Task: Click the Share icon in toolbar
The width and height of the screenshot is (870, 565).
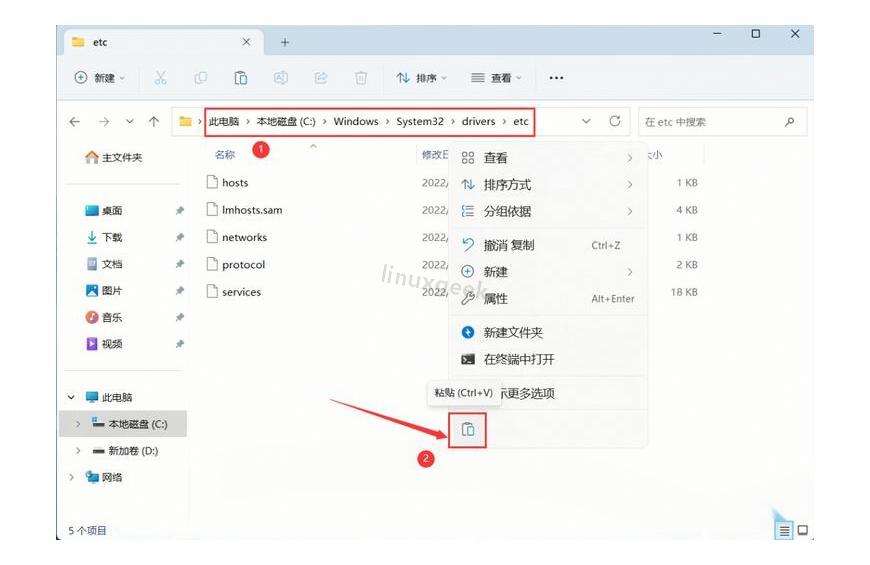Action: 321,78
